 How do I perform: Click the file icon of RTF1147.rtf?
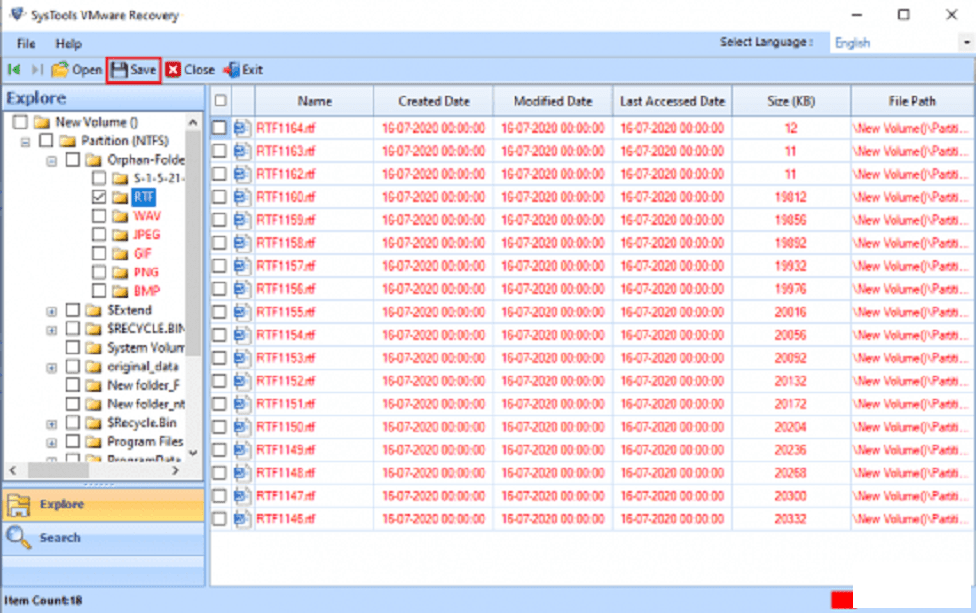(242, 496)
